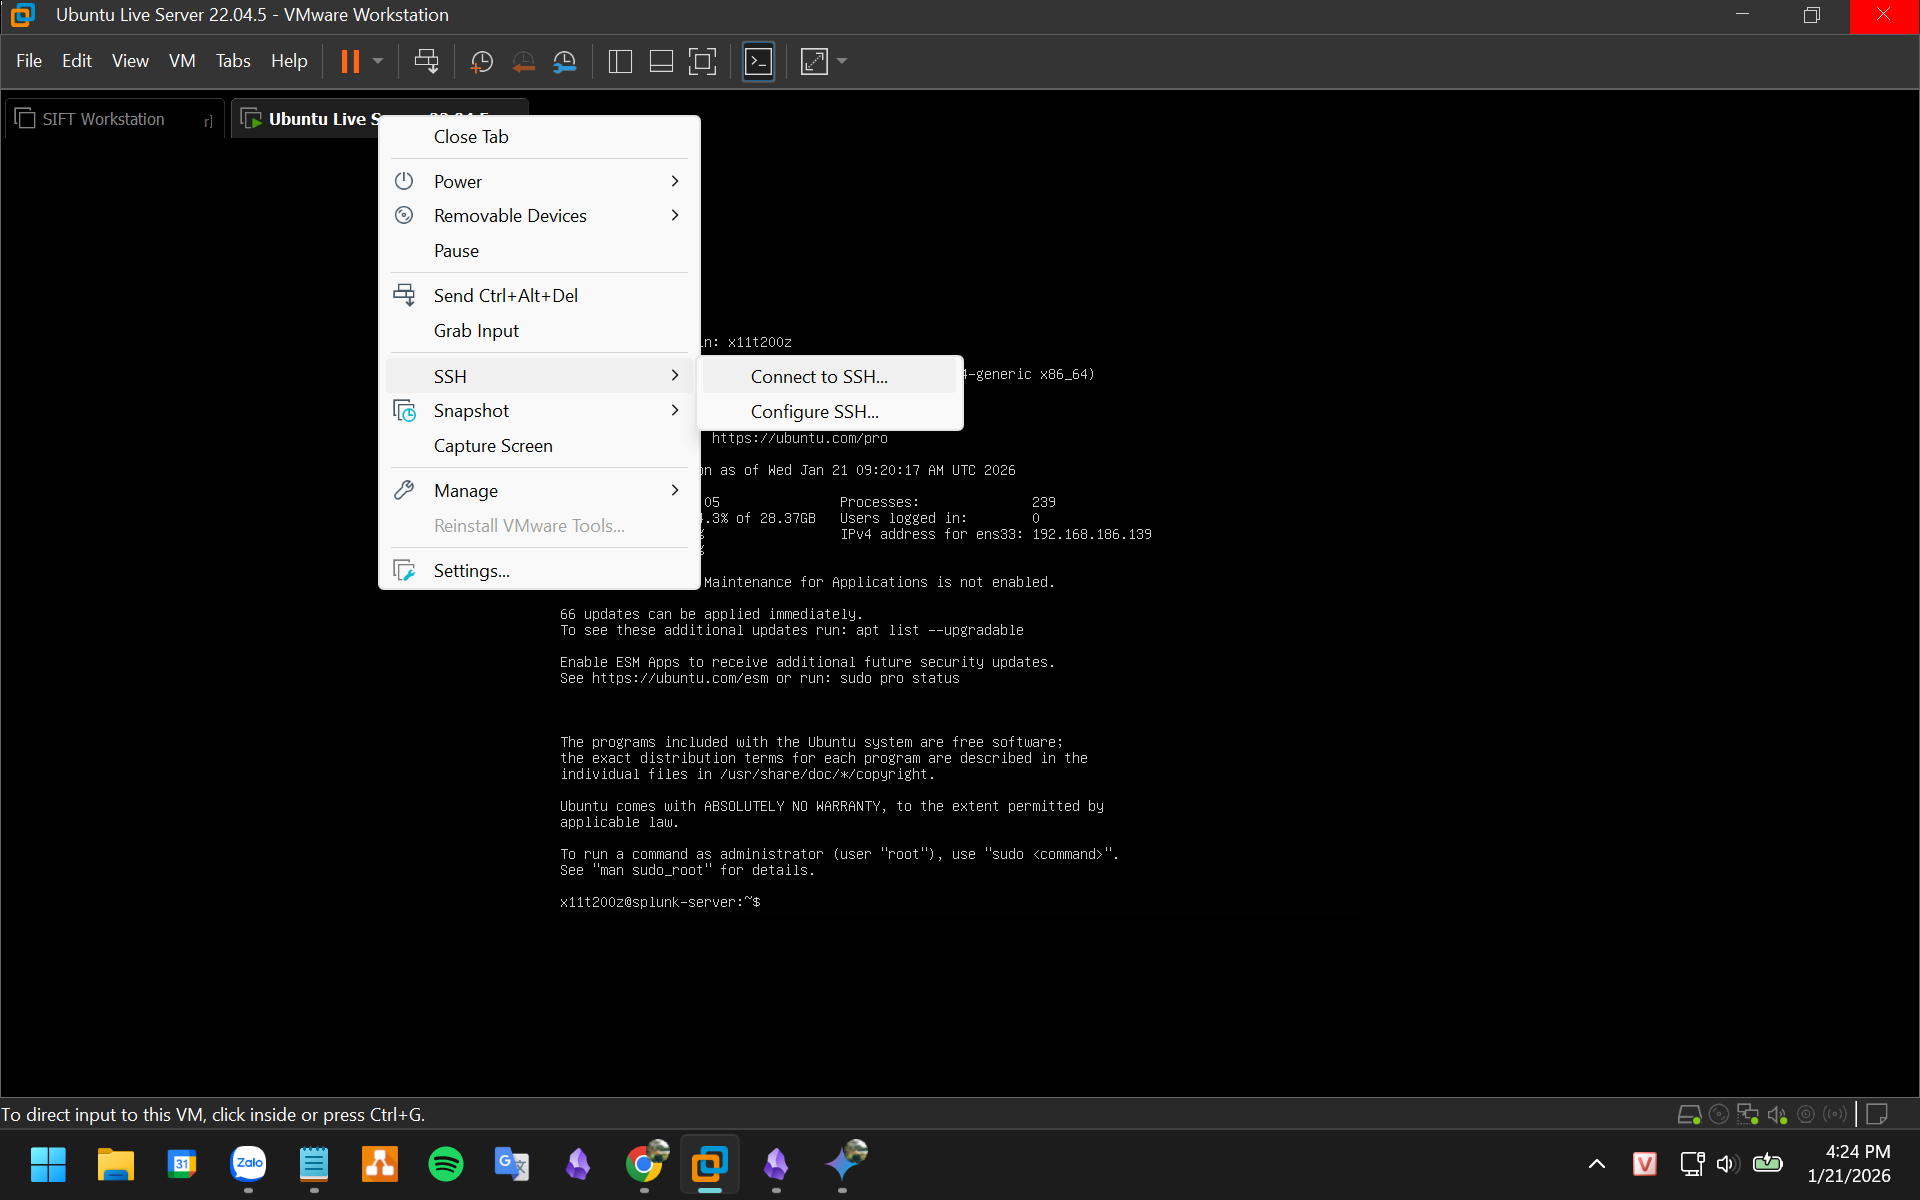Image resolution: width=1920 pixels, height=1200 pixels.
Task: Select Configure SSH... menu entry
Action: pos(814,412)
